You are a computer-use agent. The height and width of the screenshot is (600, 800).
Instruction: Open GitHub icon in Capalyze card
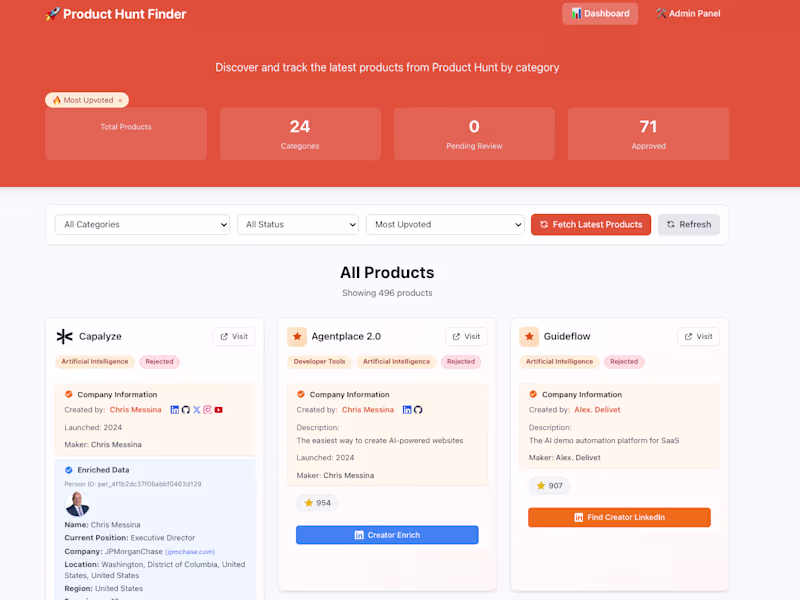186,410
